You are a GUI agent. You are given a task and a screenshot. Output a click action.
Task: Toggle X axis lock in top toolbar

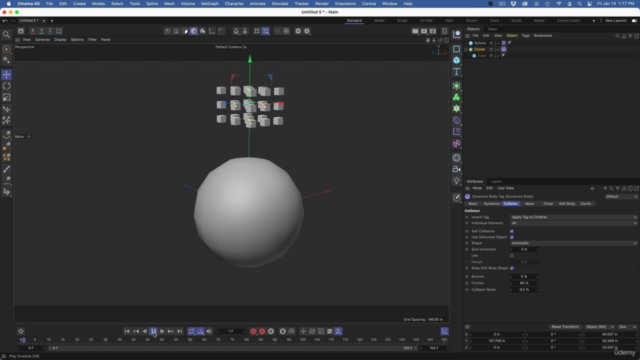[x=33, y=31]
